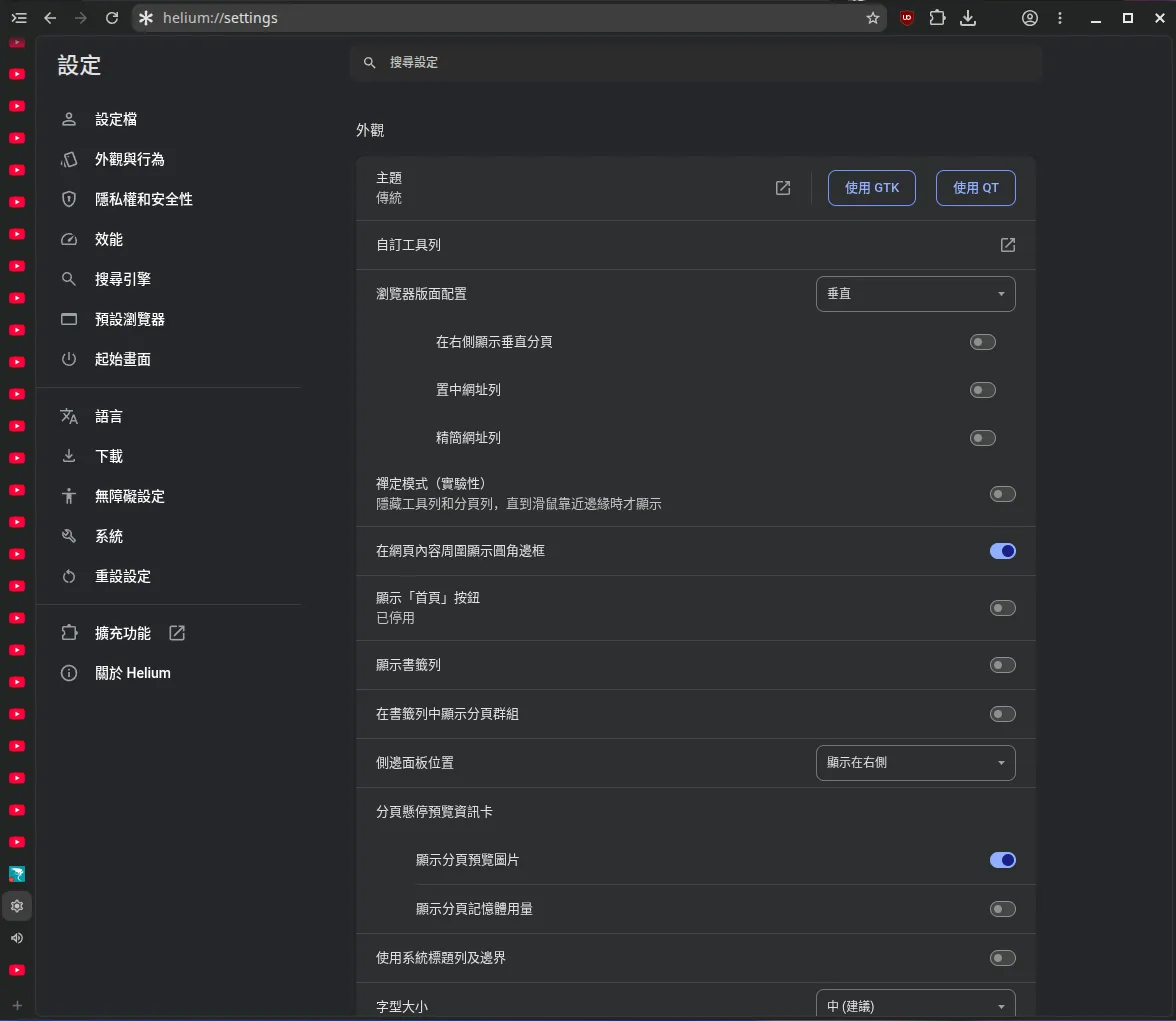Open the theme external link icon
The image size is (1176, 1021).
[782, 188]
